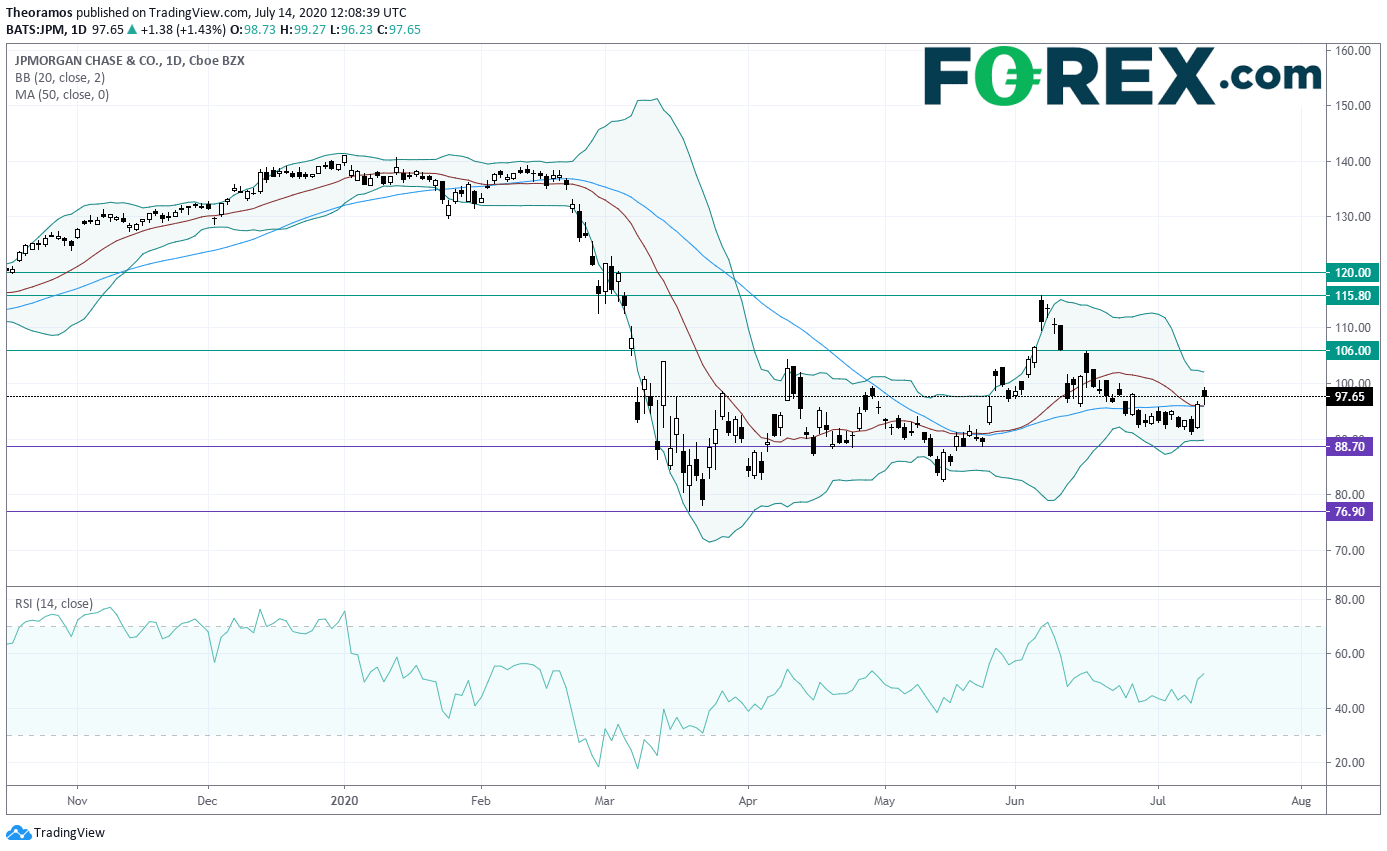Click the Jun label on time axis
The width and height of the screenshot is (1387, 851).
coord(1014,800)
